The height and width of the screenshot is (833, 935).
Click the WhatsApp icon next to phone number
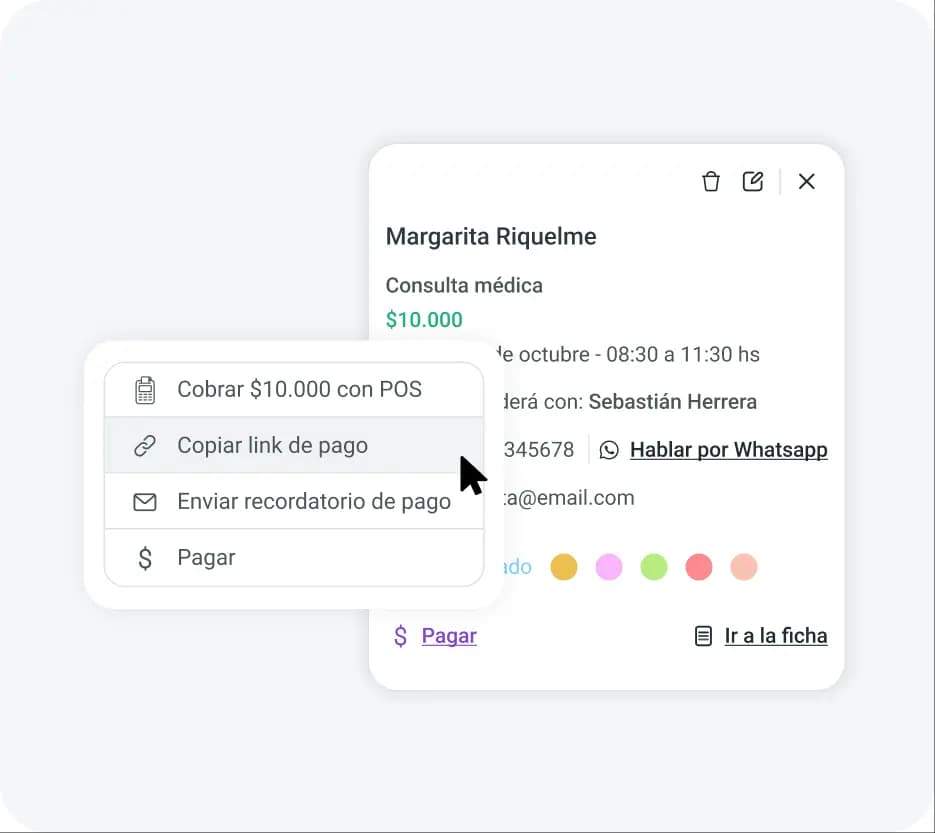609,450
